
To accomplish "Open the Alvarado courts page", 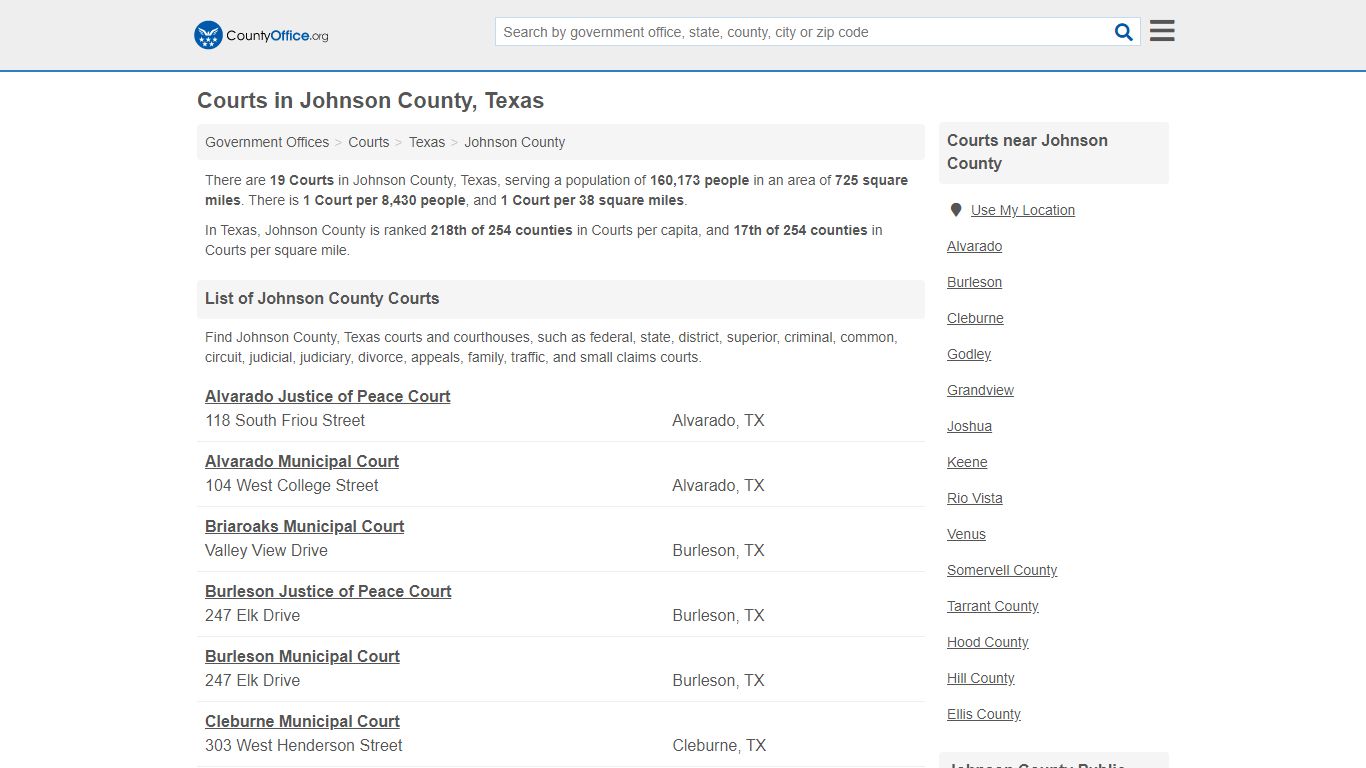I will click(x=974, y=246).
